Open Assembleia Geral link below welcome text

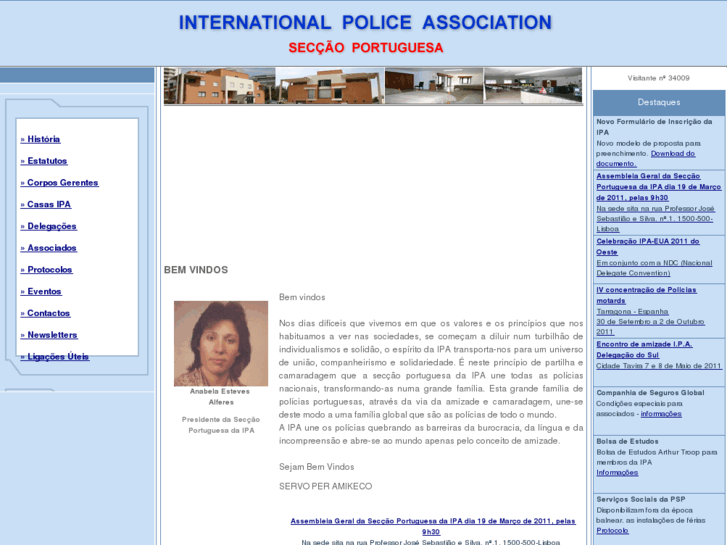[x=433, y=526]
